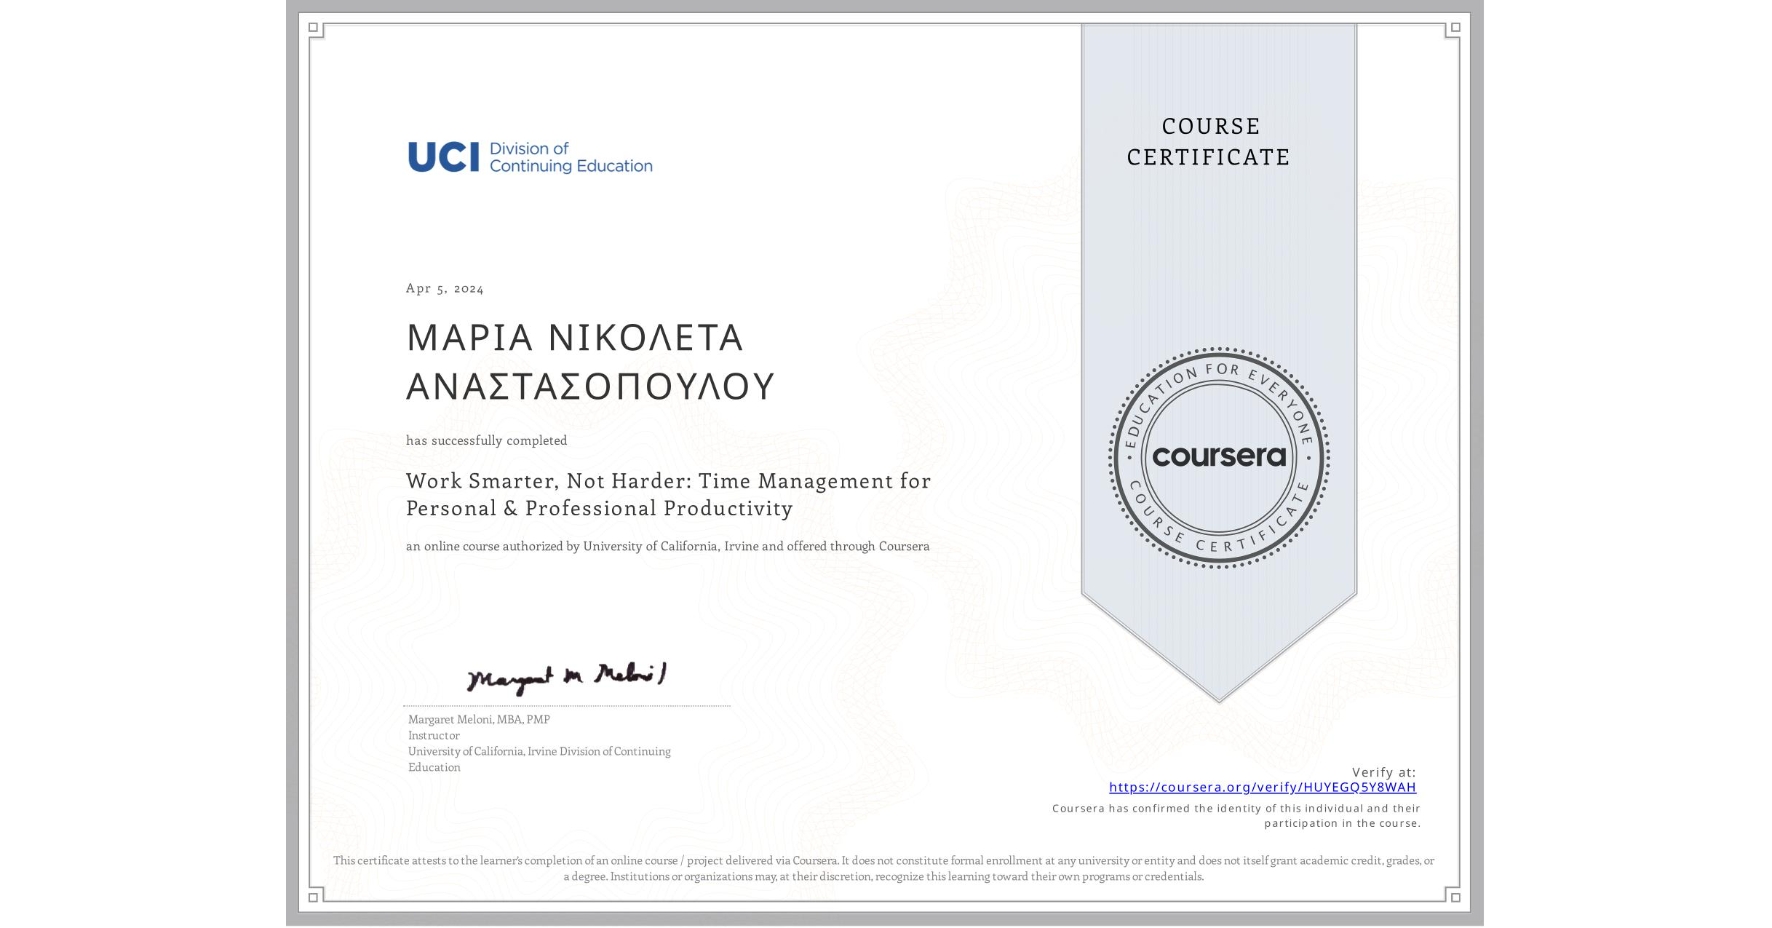The image size is (1772, 928).
Task: Select the date text 'Apr 5, 2024'
Action: pyautogui.click(x=445, y=288)
